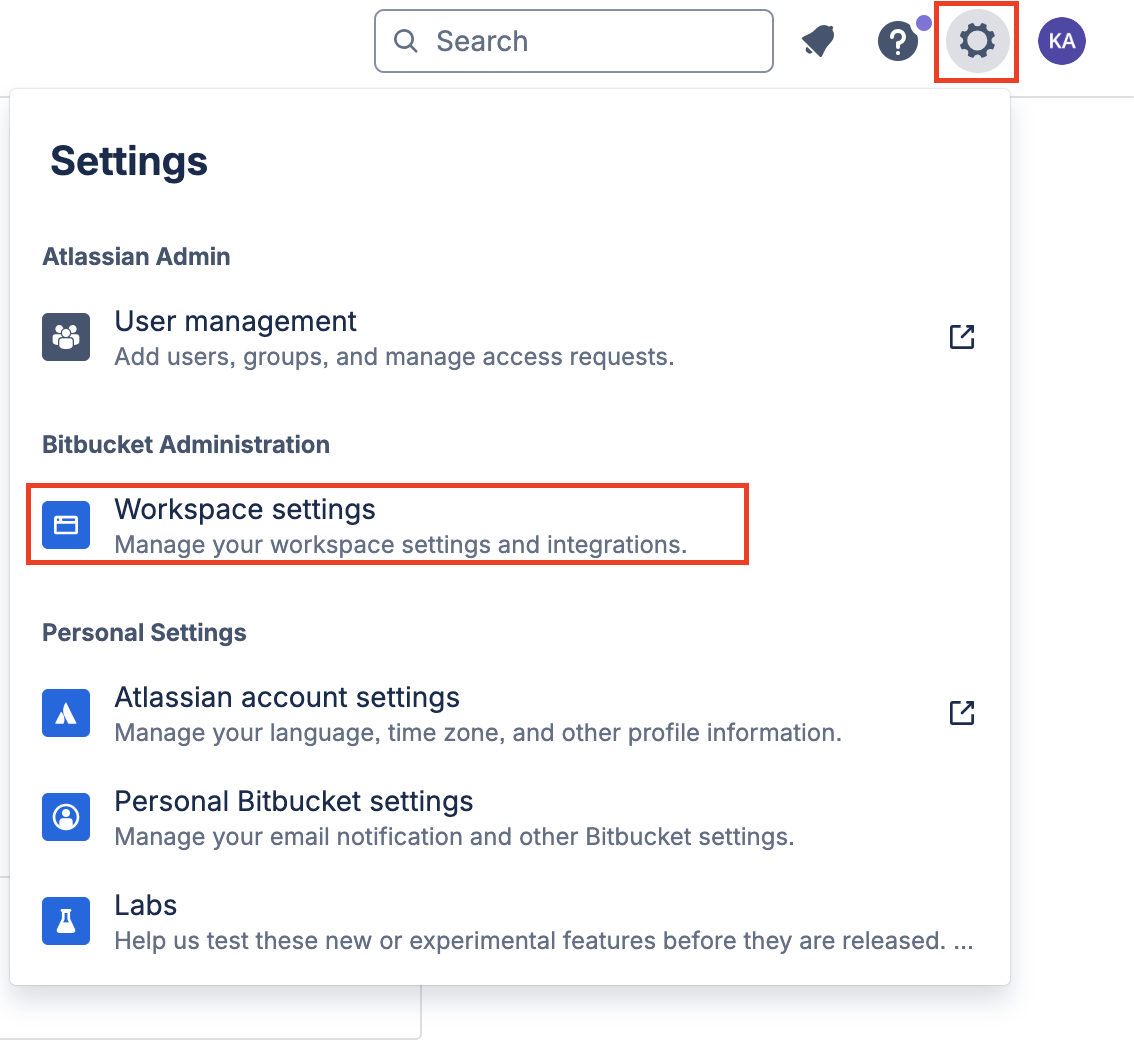Click 'Manage your workspace settings and integrations' text

(401, 544)
